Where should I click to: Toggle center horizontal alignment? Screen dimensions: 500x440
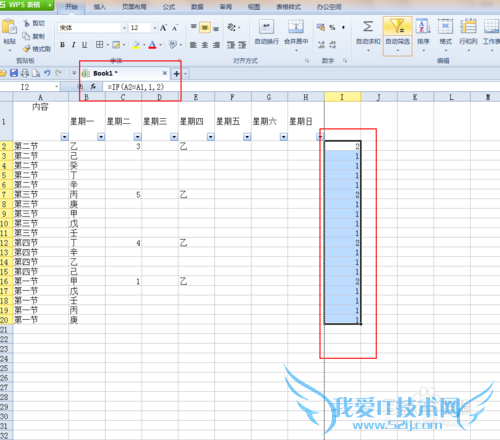205,45
